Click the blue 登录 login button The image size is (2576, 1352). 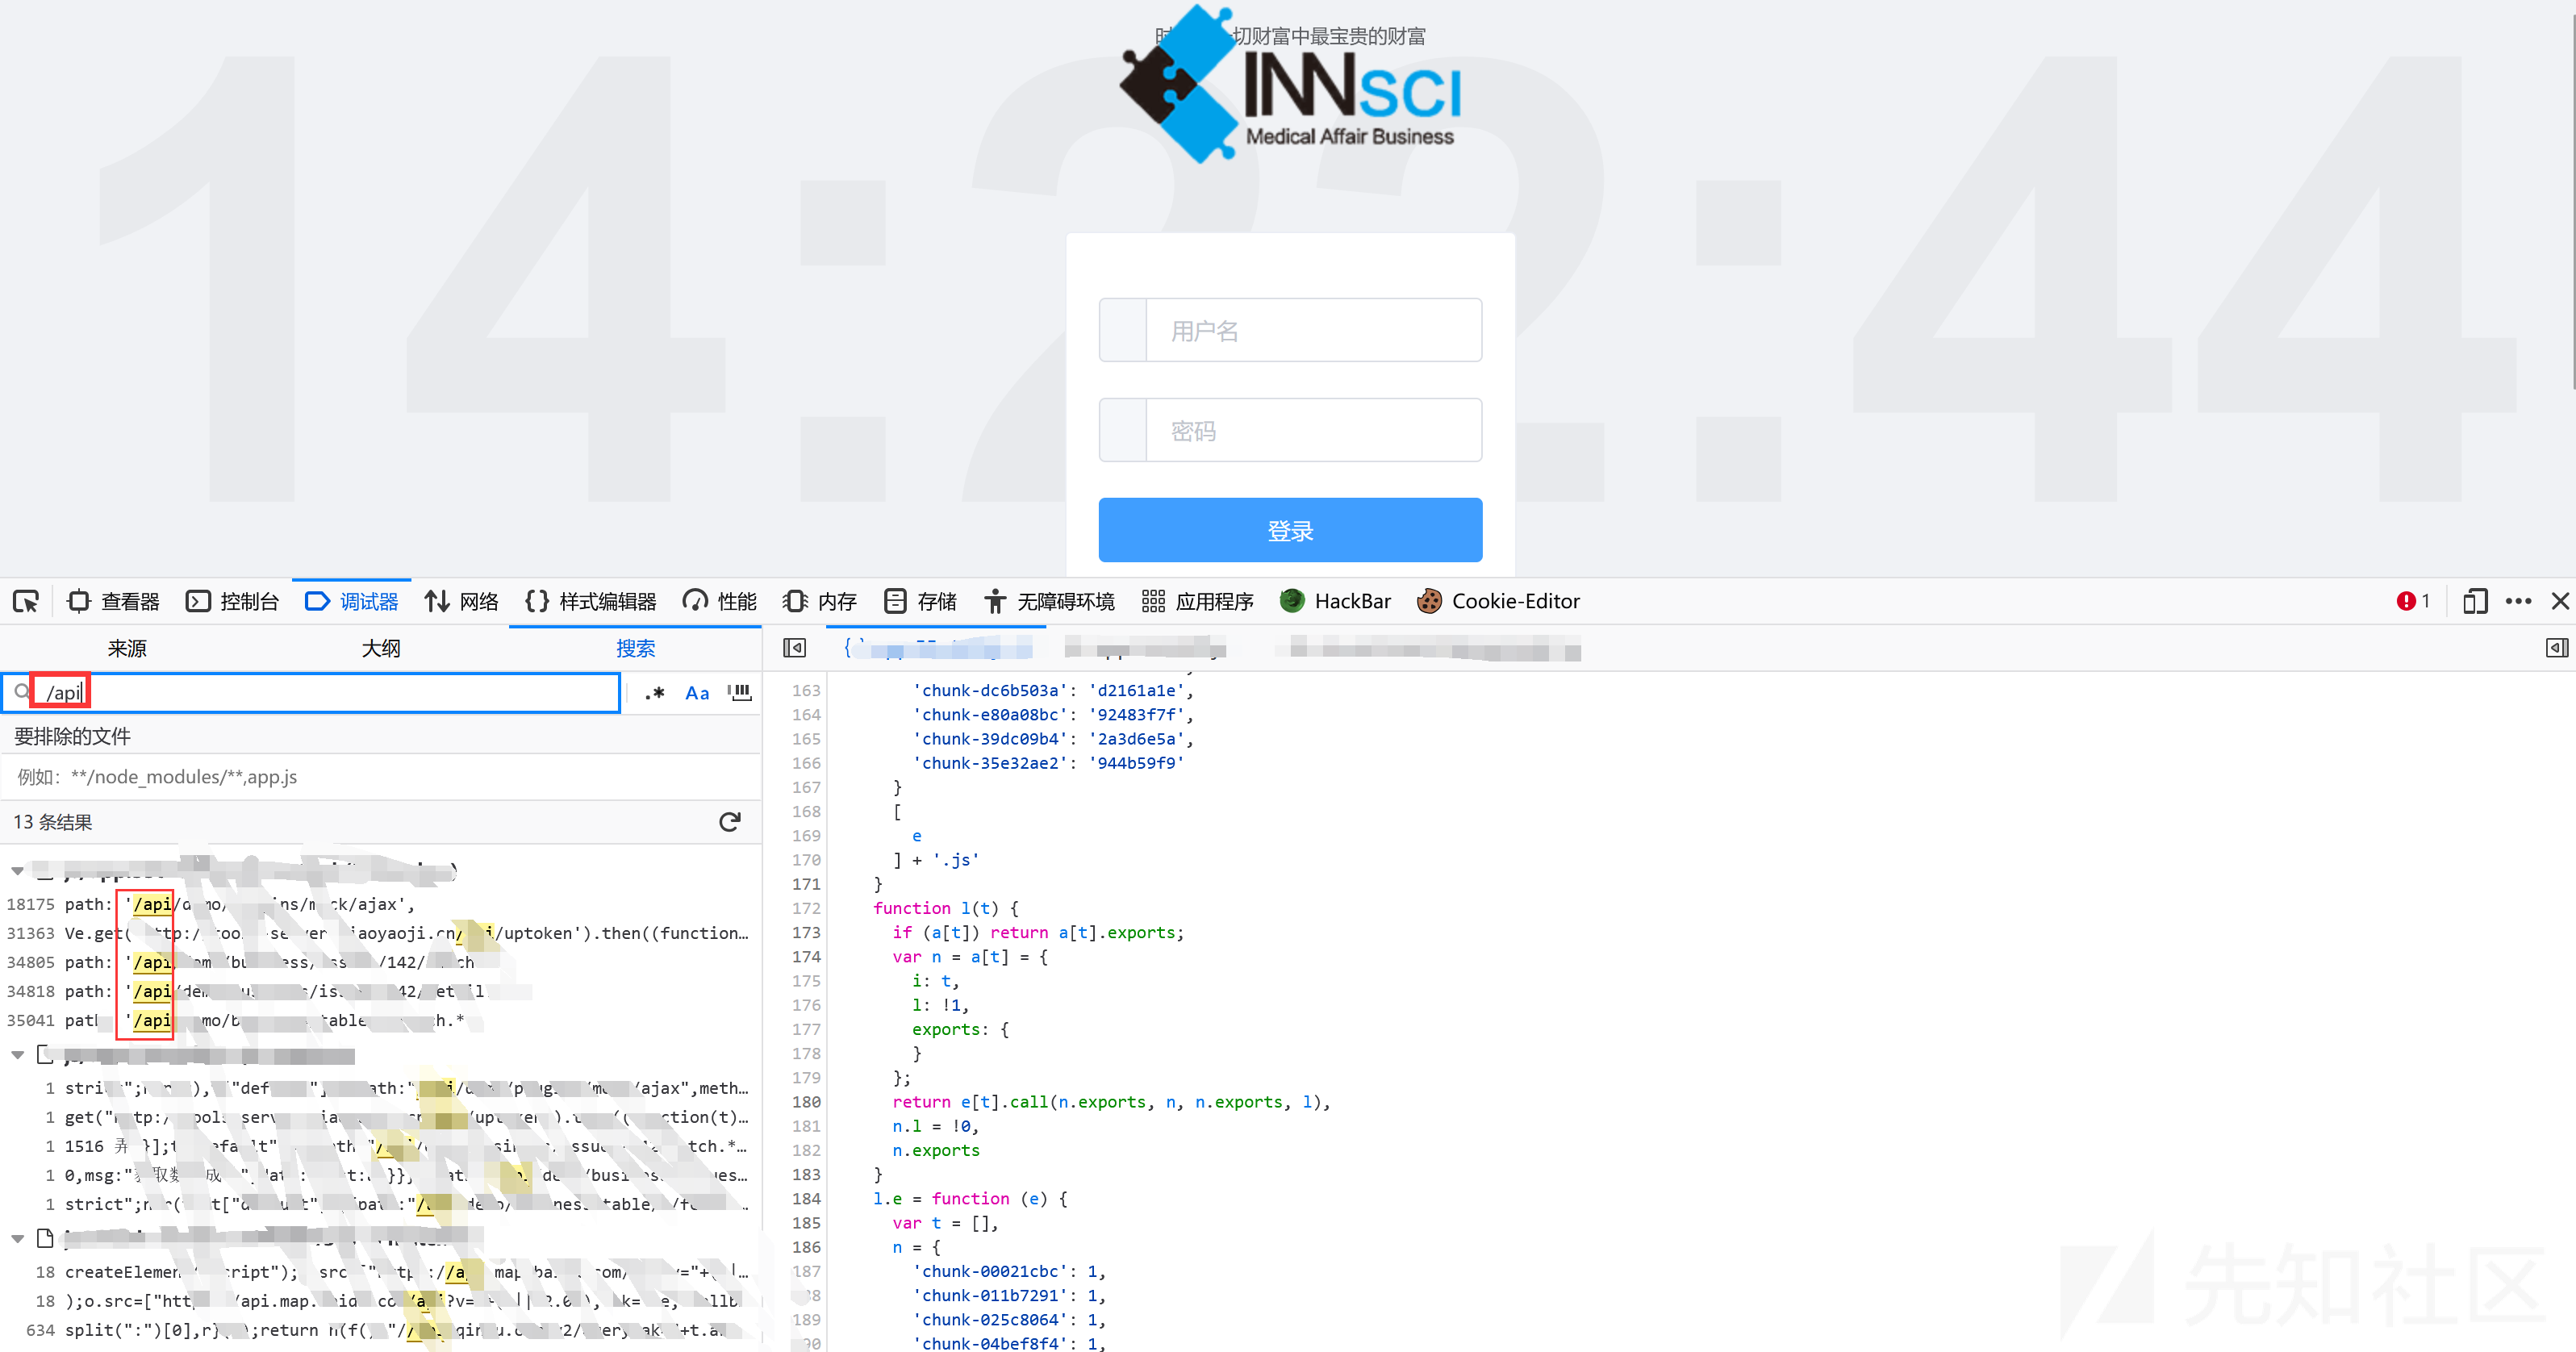coord(1289,530)
